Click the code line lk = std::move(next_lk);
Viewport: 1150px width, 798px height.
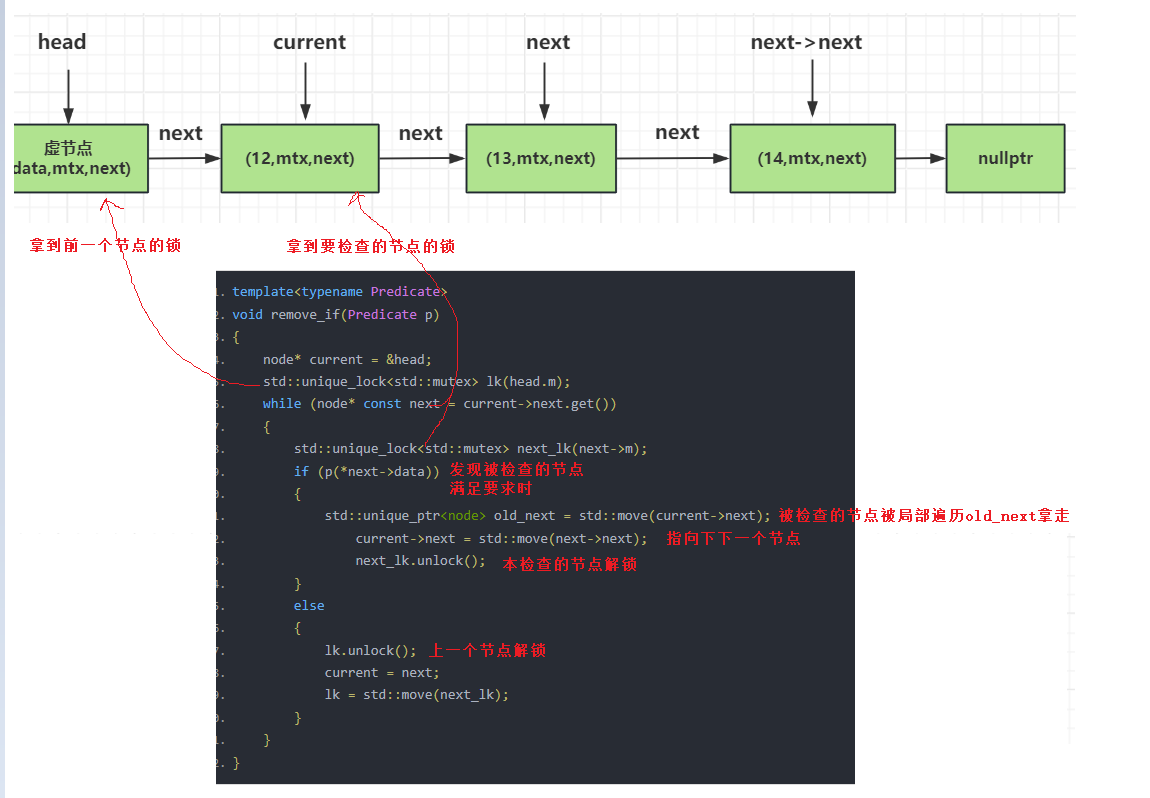tap(417, 695)
